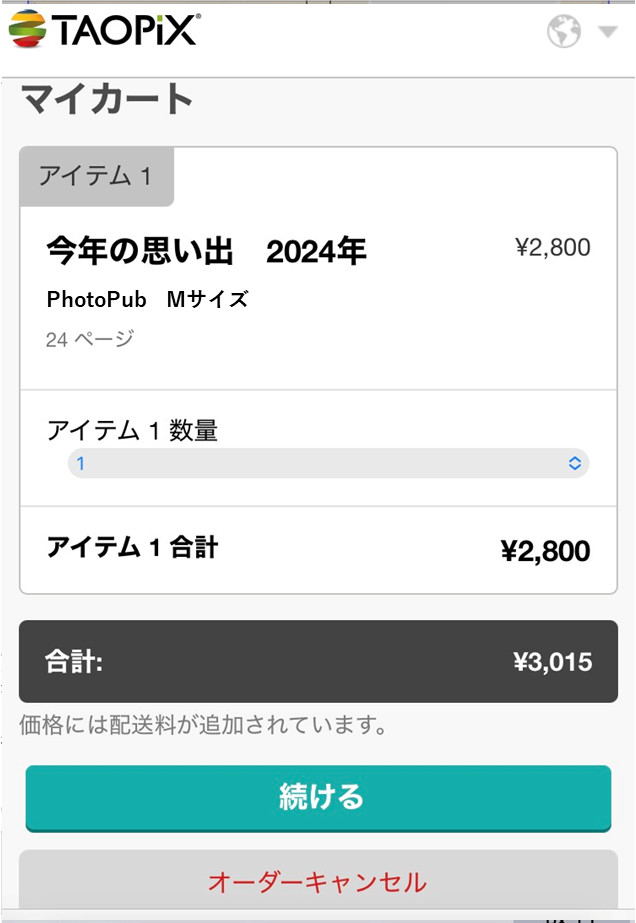Viewport: 636px width, 923px height.
Task: Click the 合計: label in dark bar
Action: tap(74, 662)
